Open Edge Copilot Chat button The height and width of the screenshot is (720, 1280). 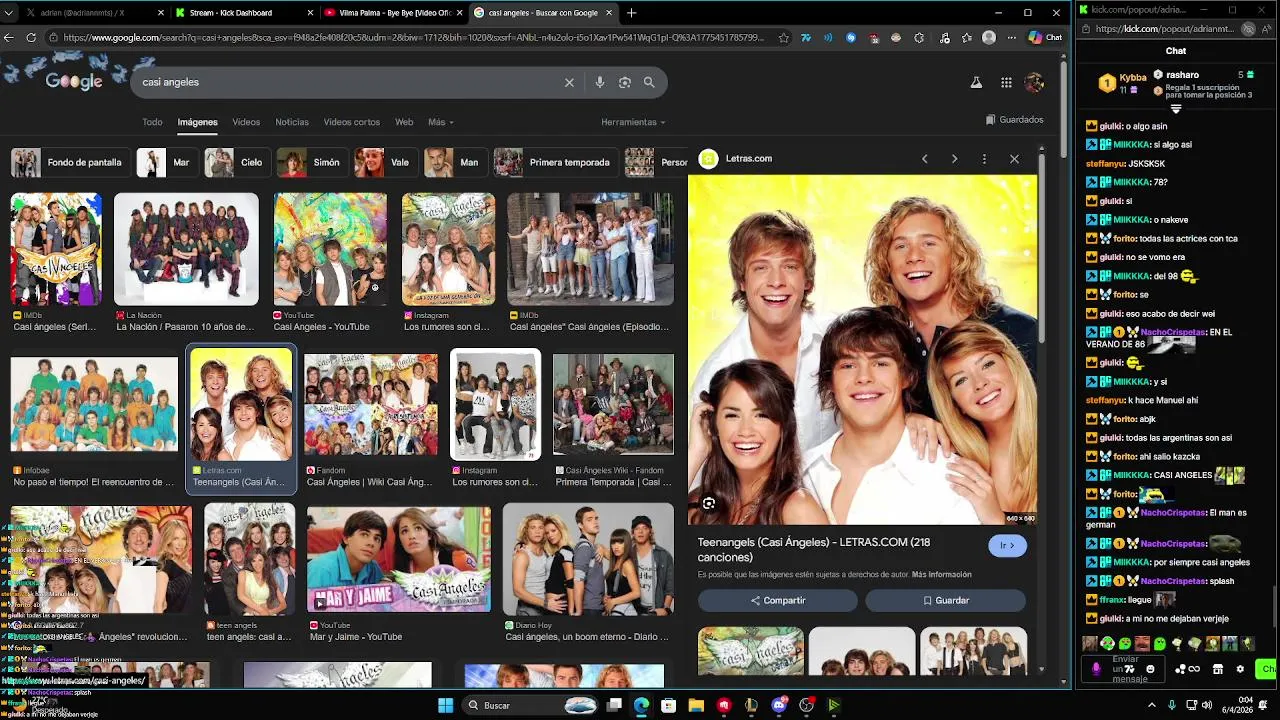click(1046, 38)
